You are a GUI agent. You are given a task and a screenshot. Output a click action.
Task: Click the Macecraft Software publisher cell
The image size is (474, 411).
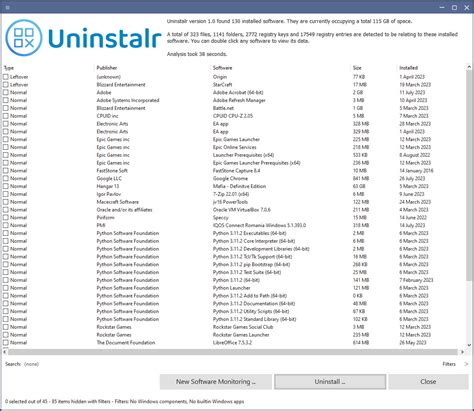pyautogui.click(x=117, y=202)
